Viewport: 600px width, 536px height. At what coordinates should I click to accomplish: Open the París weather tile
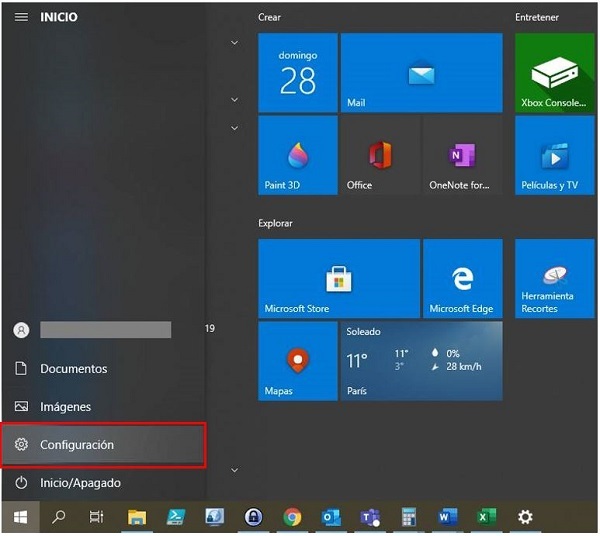(x=421, y=360)
